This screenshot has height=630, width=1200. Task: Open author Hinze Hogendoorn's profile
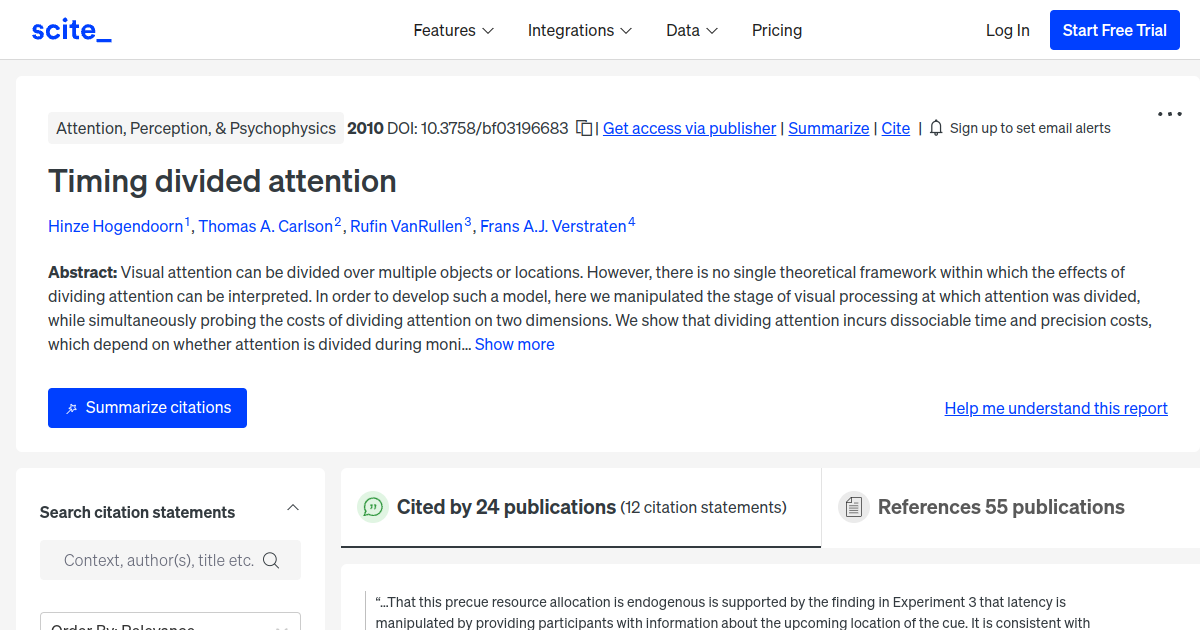[x=116, y=226]
